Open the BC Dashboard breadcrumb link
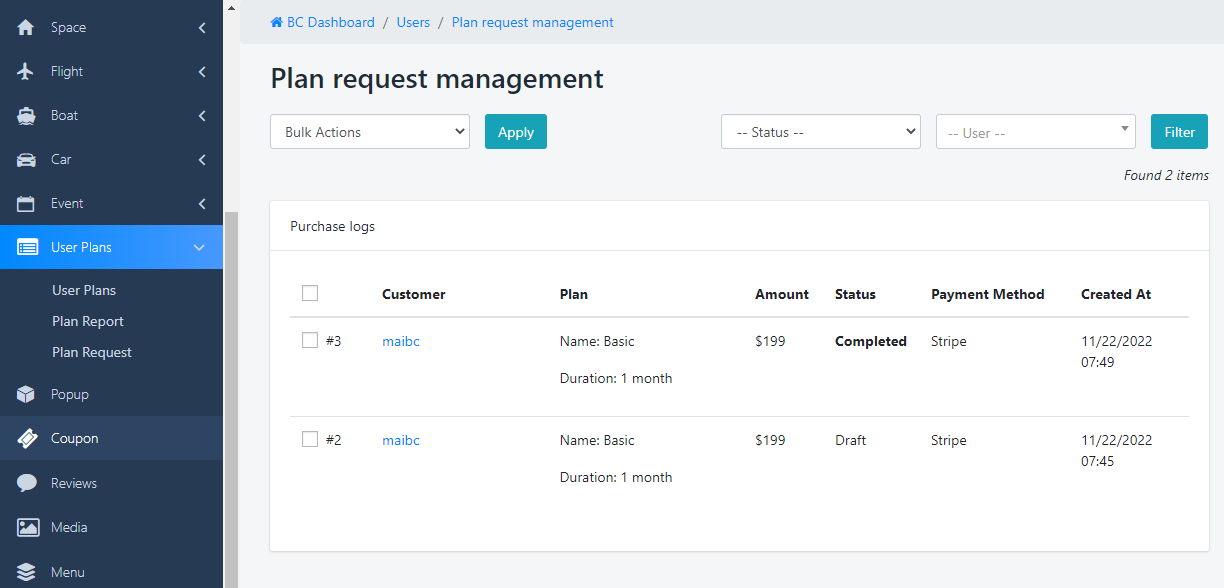 click(323, 22)
